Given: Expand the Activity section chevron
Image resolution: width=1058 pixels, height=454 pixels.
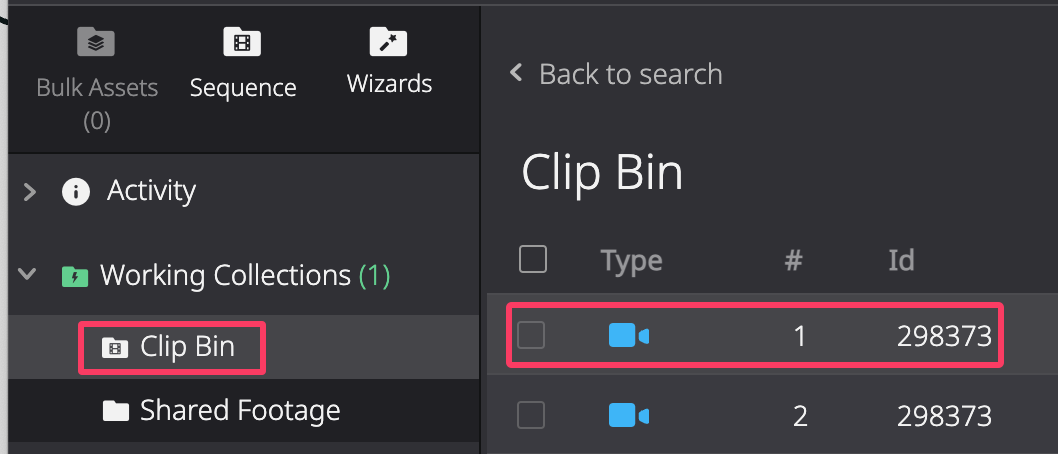Looking at the screenshot, I should pyautogui.click(x=29, y=192).
